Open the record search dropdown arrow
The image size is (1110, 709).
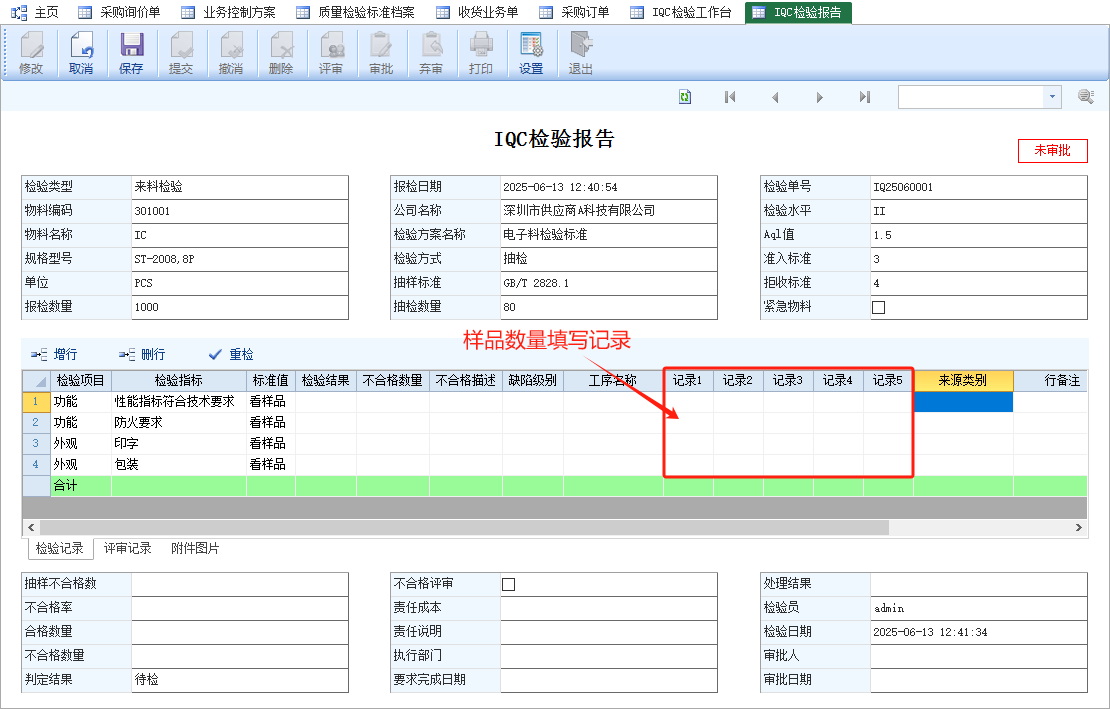point(1052,97)
